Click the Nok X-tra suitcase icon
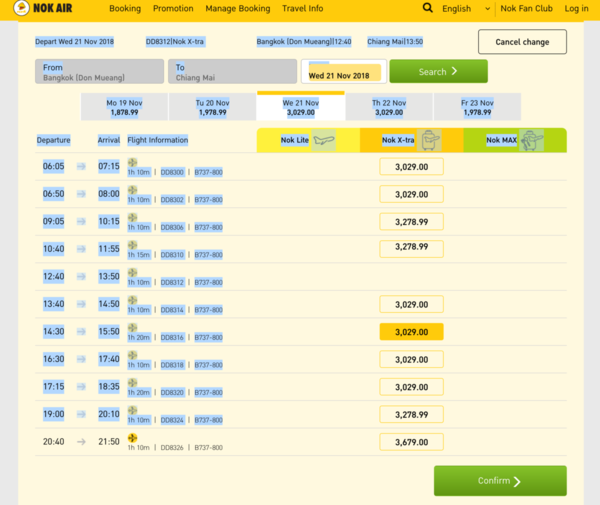600x505 pixels. click(x=429, y=140)
